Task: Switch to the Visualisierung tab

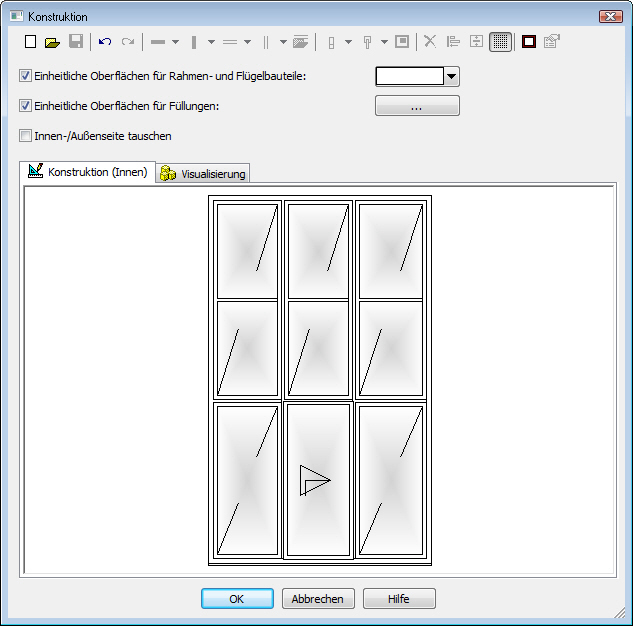Action: coord(203,174)
